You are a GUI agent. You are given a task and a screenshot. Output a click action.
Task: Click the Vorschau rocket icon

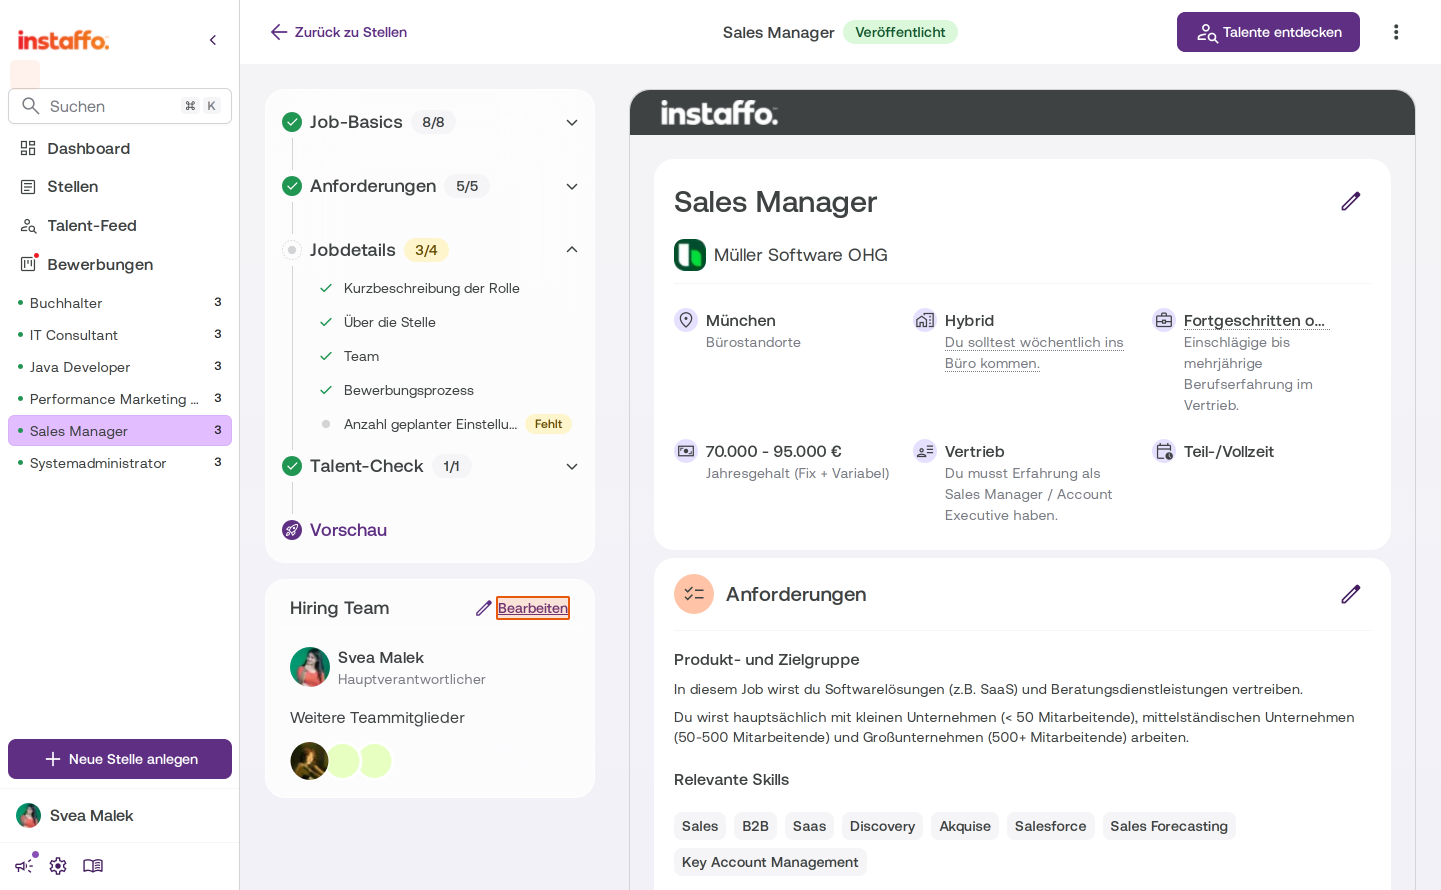(292, 530)
